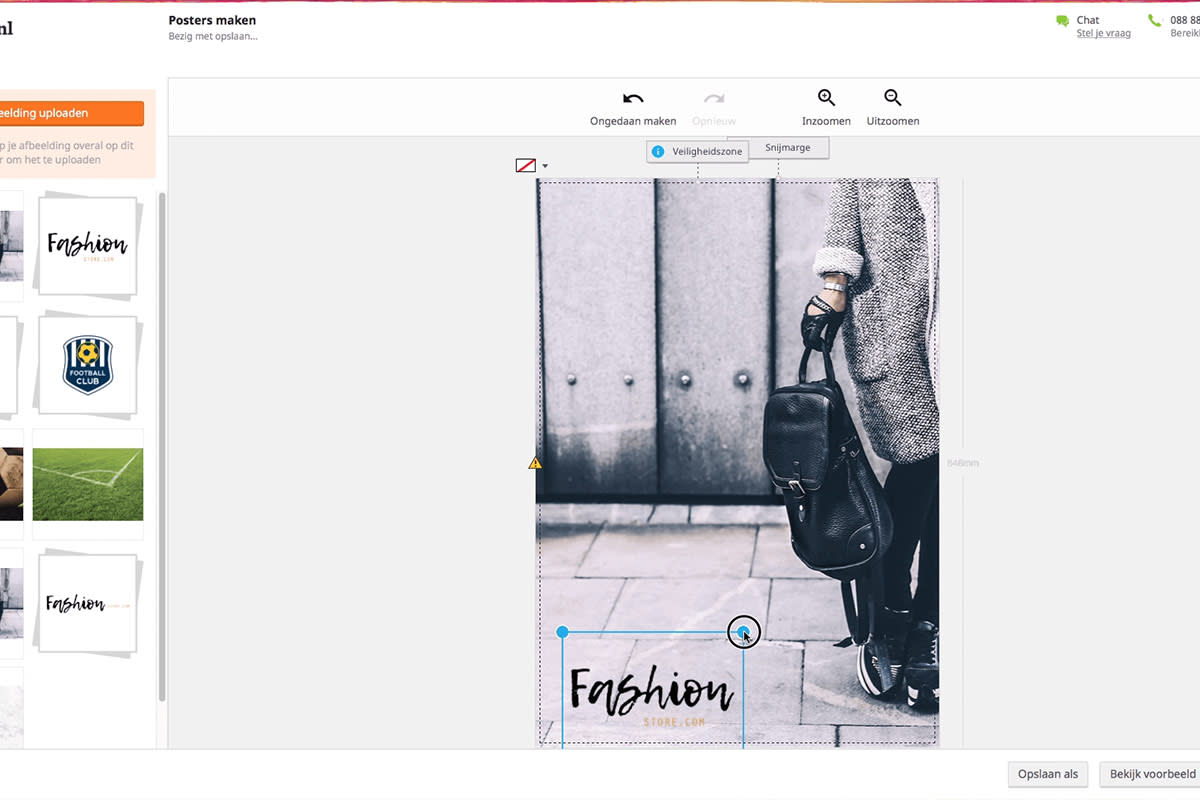Image resolution: width=1200 pixels, height=800 pixels.
Task: Click the Ongedaan maken (undo) icon
Action: point(632,99)
